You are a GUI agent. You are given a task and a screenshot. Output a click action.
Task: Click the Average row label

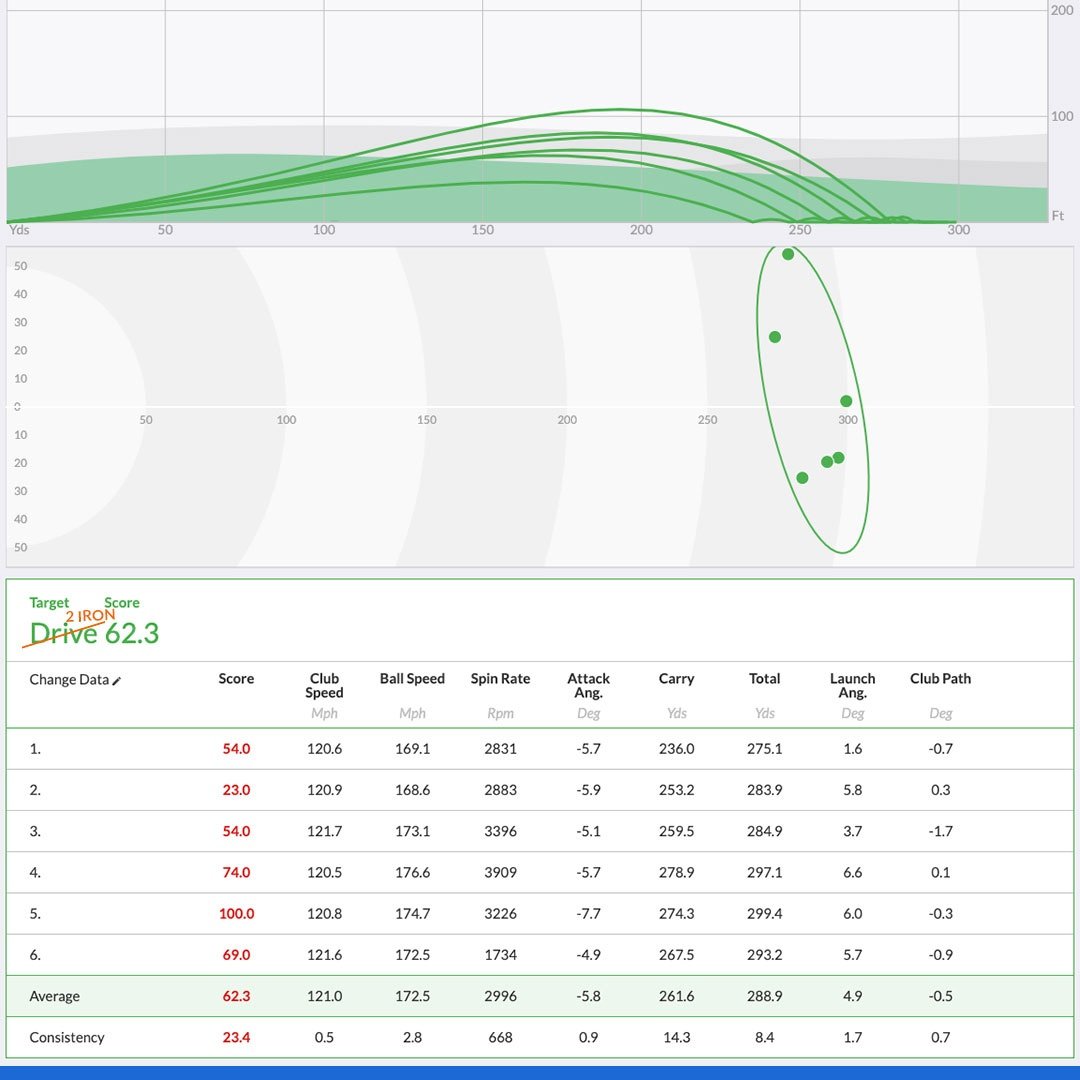[x=54, y=996]
